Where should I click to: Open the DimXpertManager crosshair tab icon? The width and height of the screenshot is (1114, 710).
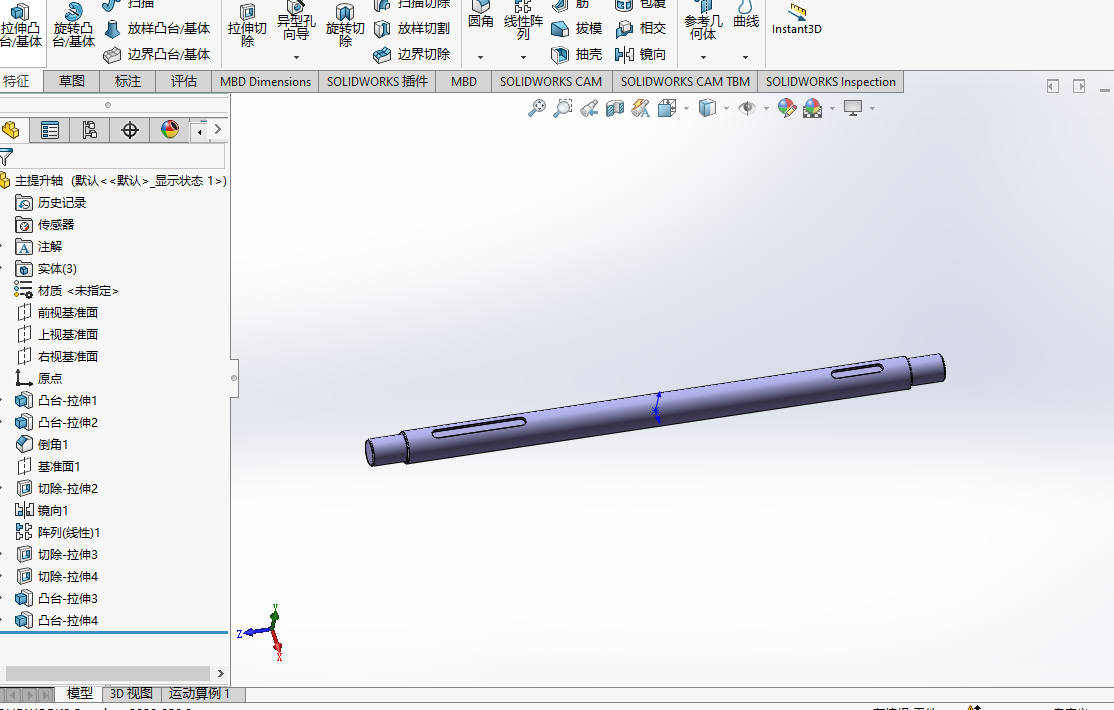(x=129, y=130)
